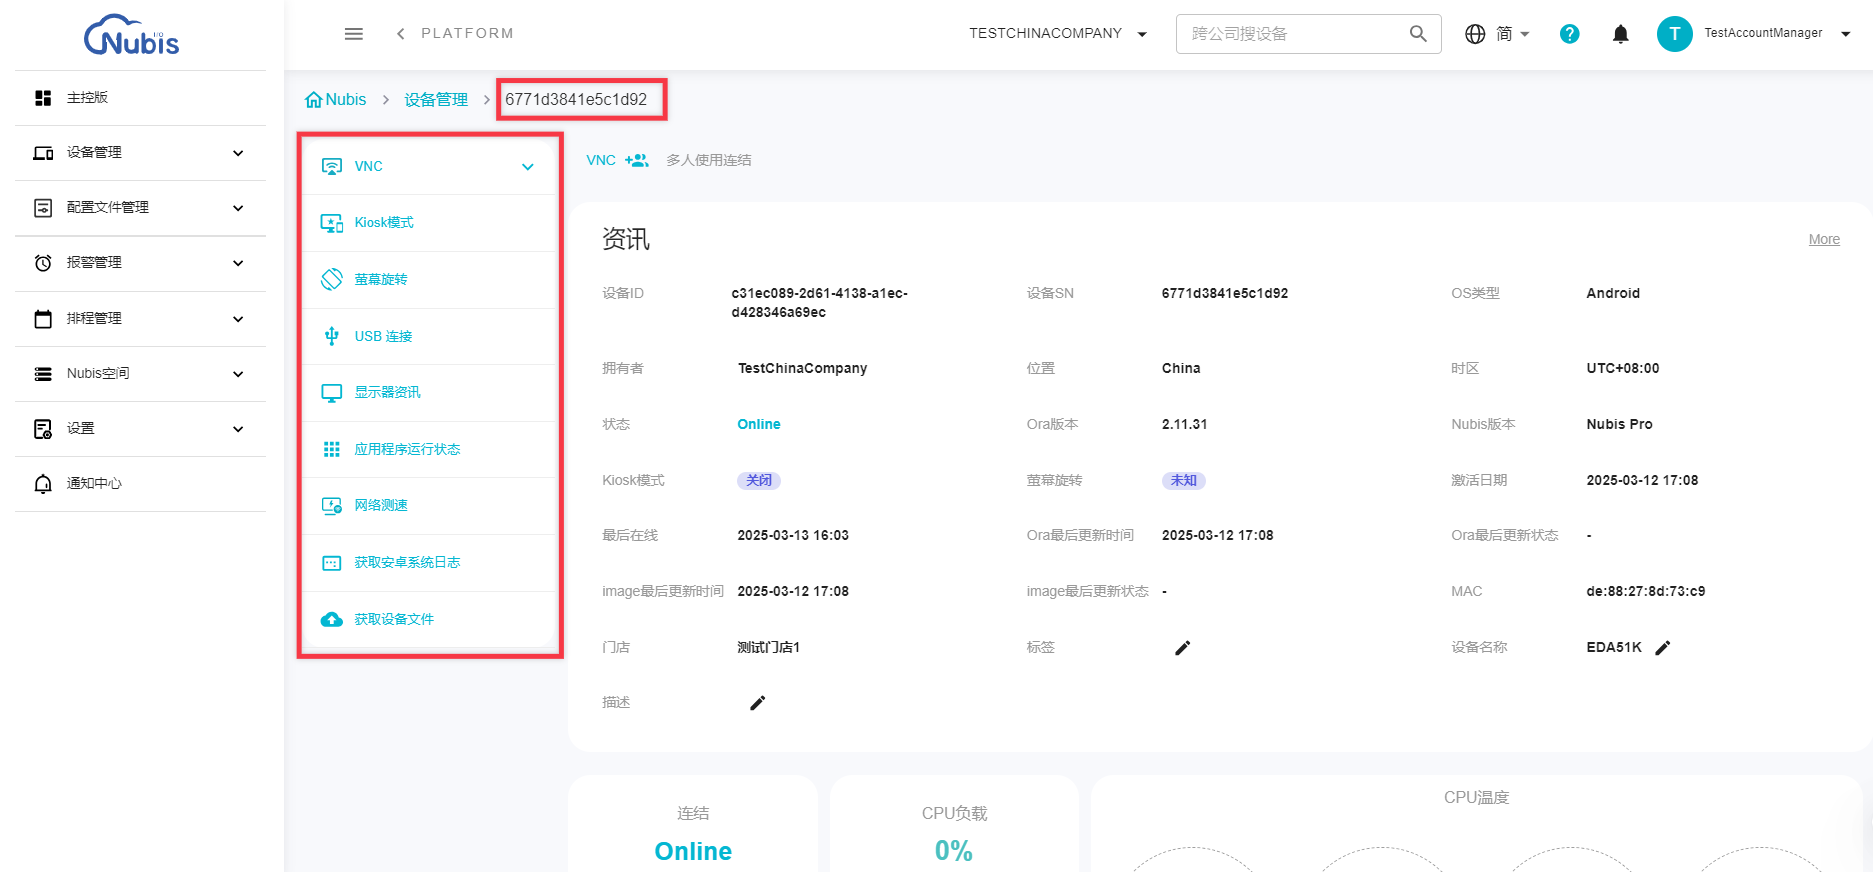This screenshot has height=872, width=1873.
Task: Click the 萤幕旋转 rotate icon
Action: click(x=332, y=279)
